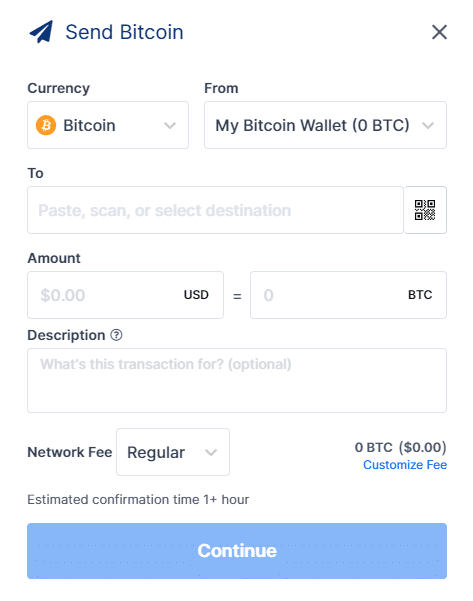Screen dimensions: 473x601
Task: Open the QR code scanner
Action: (x=425, y=210)
